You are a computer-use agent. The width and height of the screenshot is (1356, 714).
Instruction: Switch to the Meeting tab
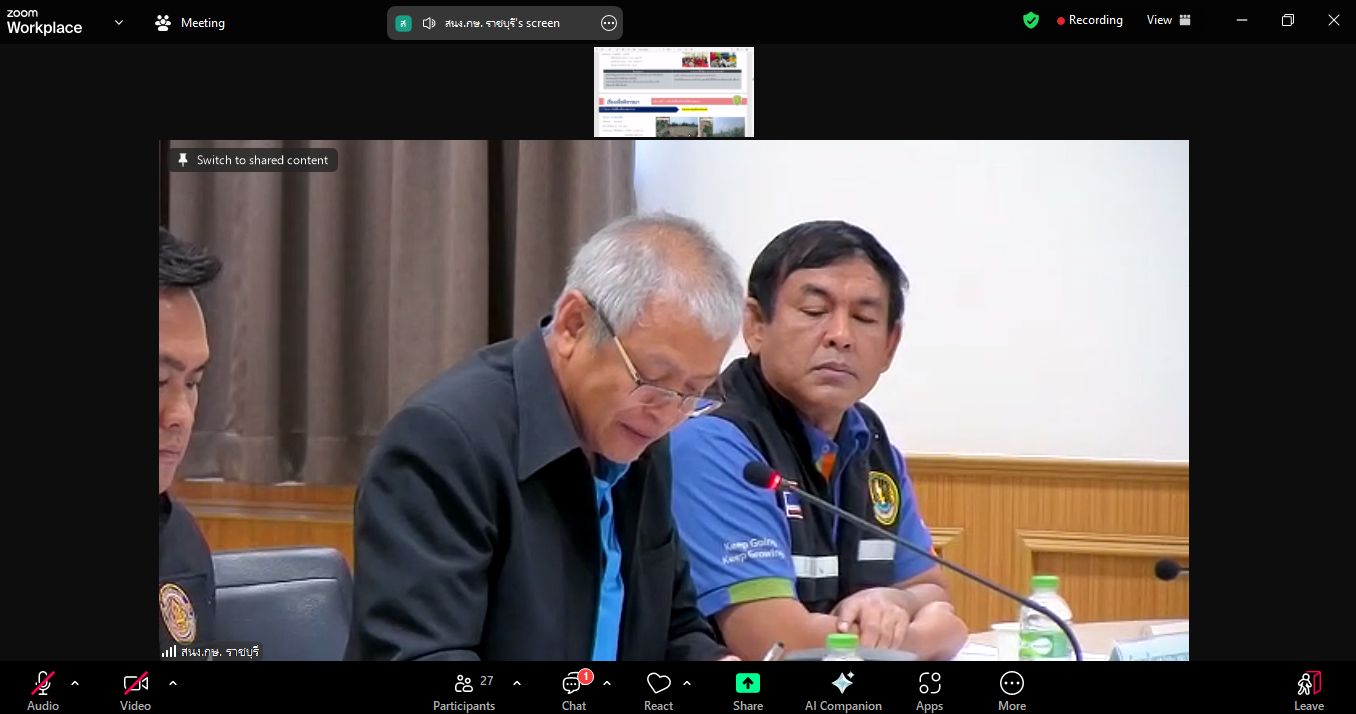(x=189, y=20)
